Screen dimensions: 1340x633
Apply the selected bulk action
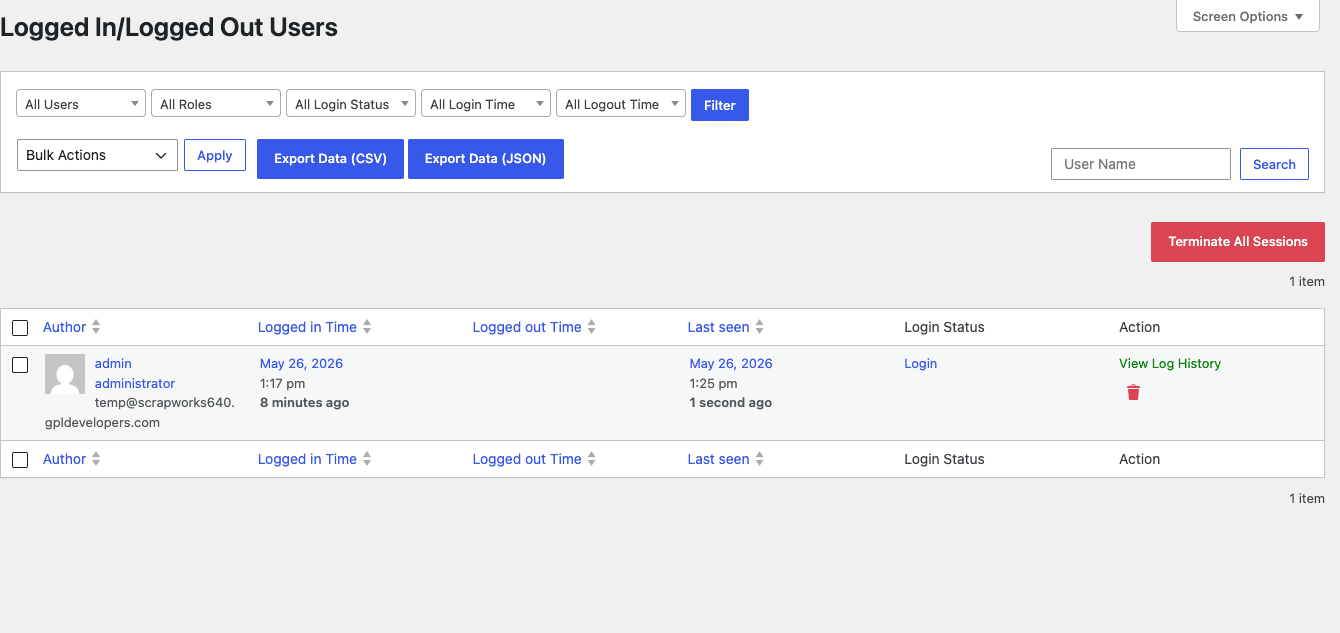click(x=215, y=155)
